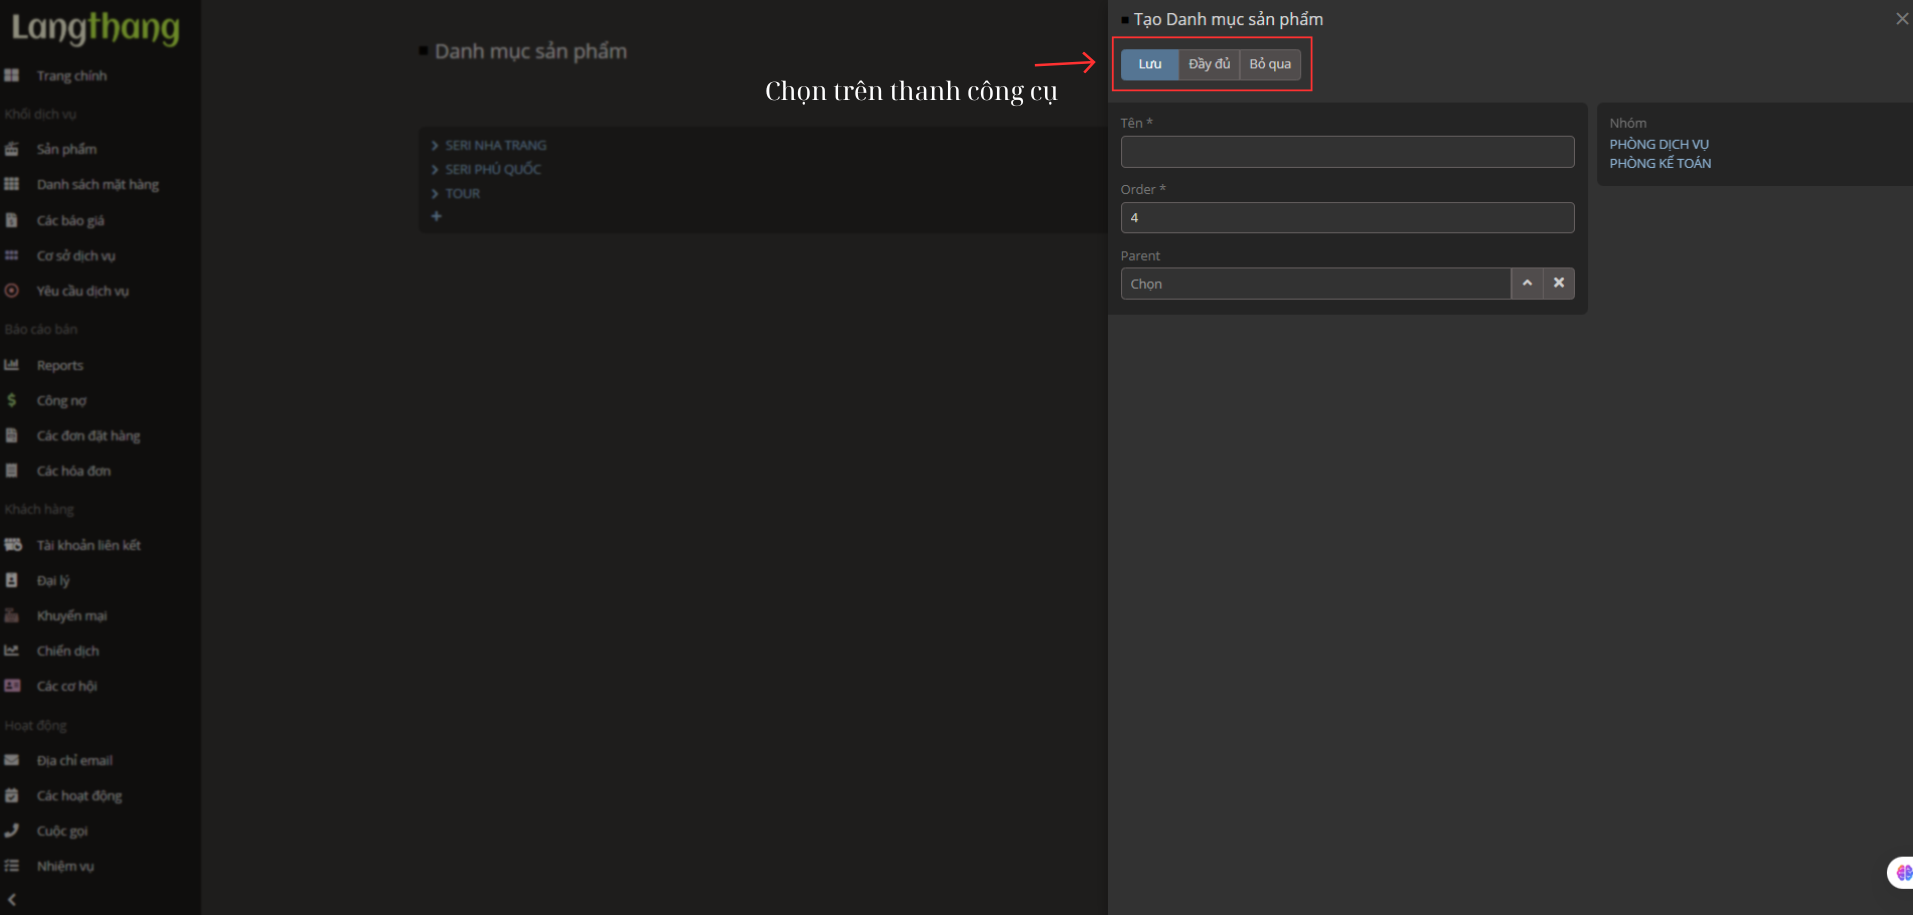
Task: Select PHÒNG DỊCH VỤ group link
Action: [1658, 144]
